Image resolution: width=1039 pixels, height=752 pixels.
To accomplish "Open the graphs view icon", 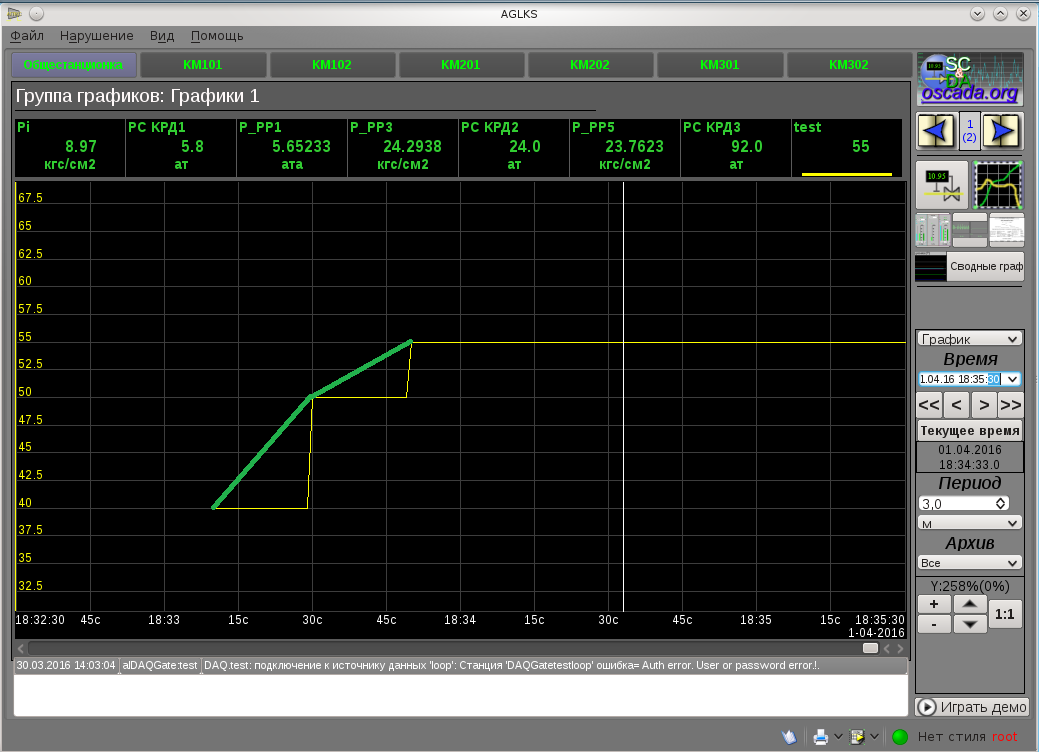I will point(998,184).
